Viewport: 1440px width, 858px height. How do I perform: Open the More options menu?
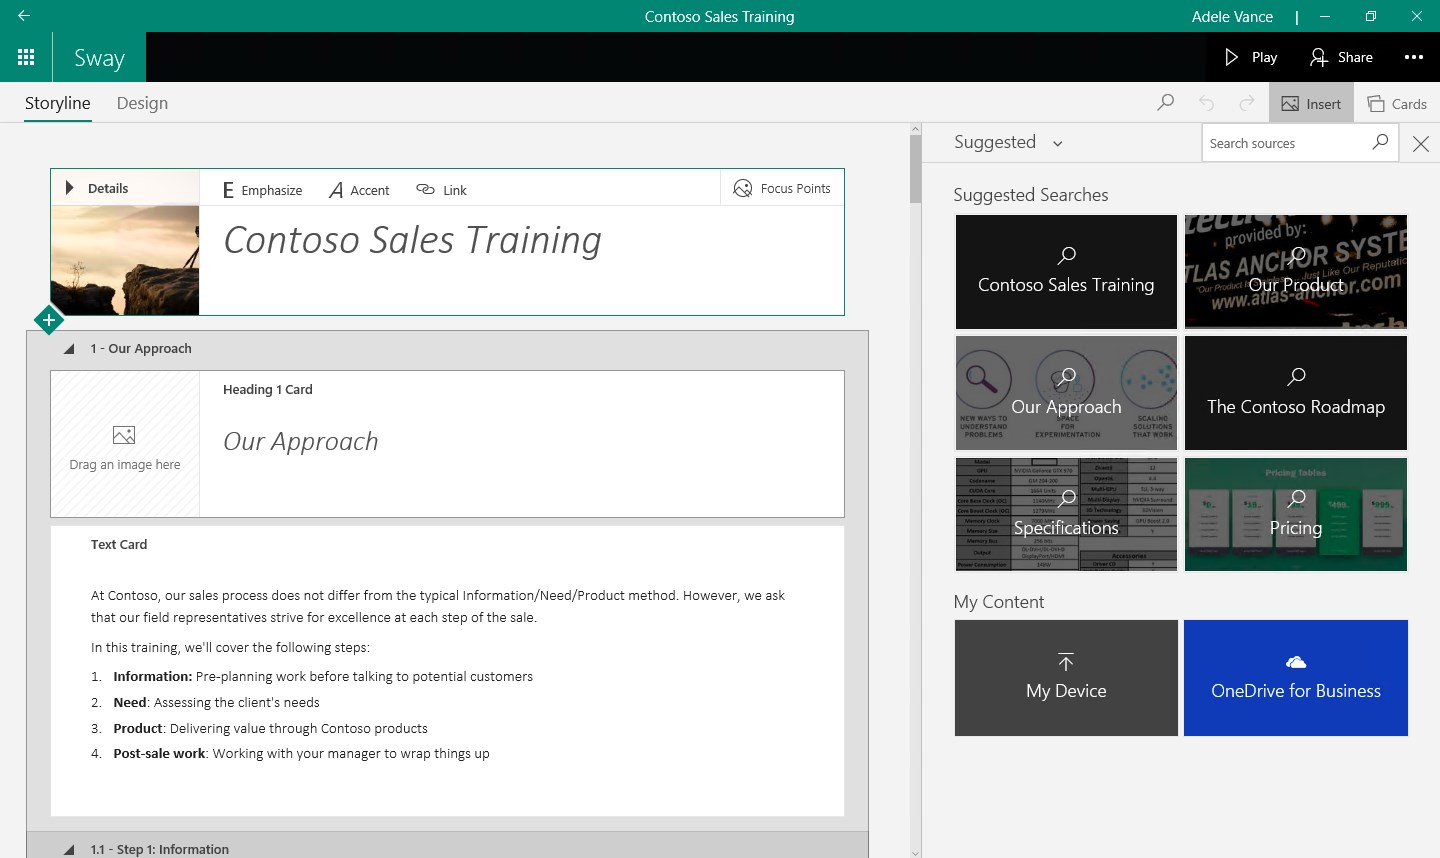(1413, 57)
